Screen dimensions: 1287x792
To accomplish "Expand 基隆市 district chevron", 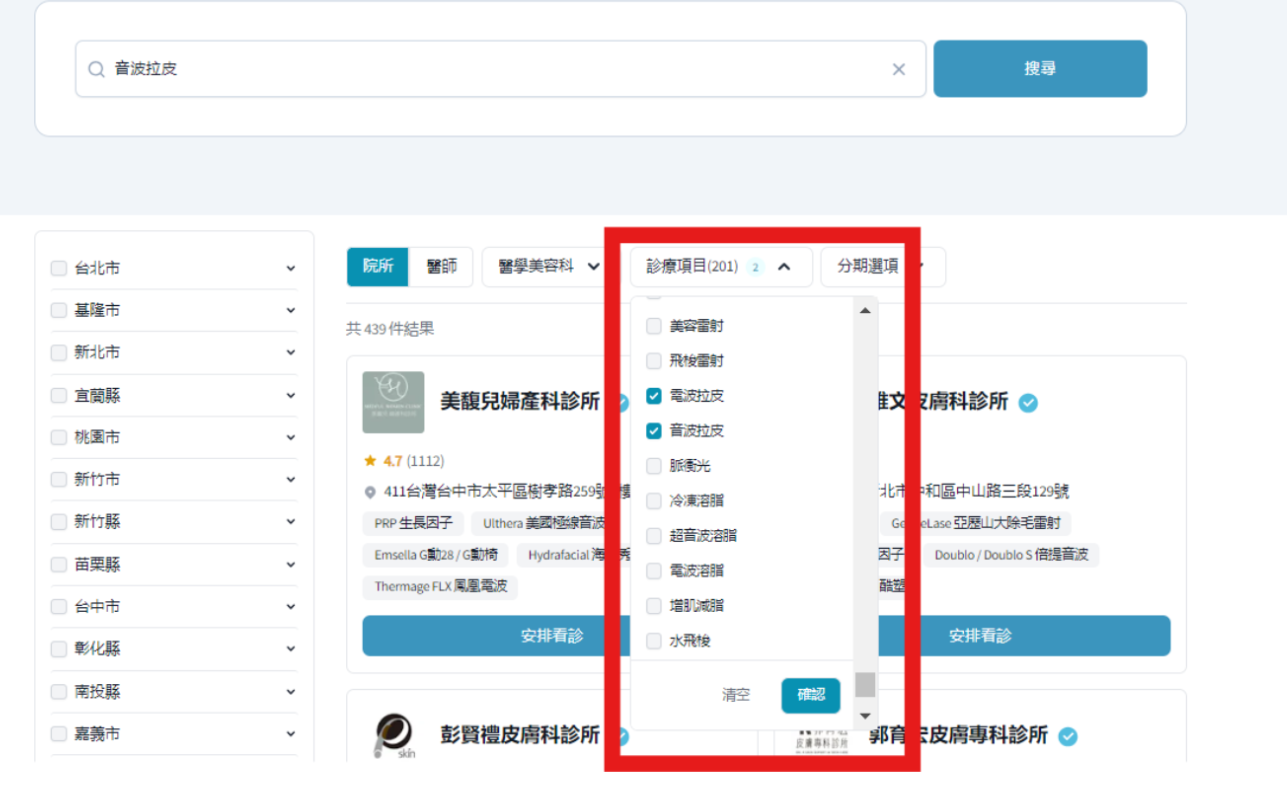I will coord(290,310).
